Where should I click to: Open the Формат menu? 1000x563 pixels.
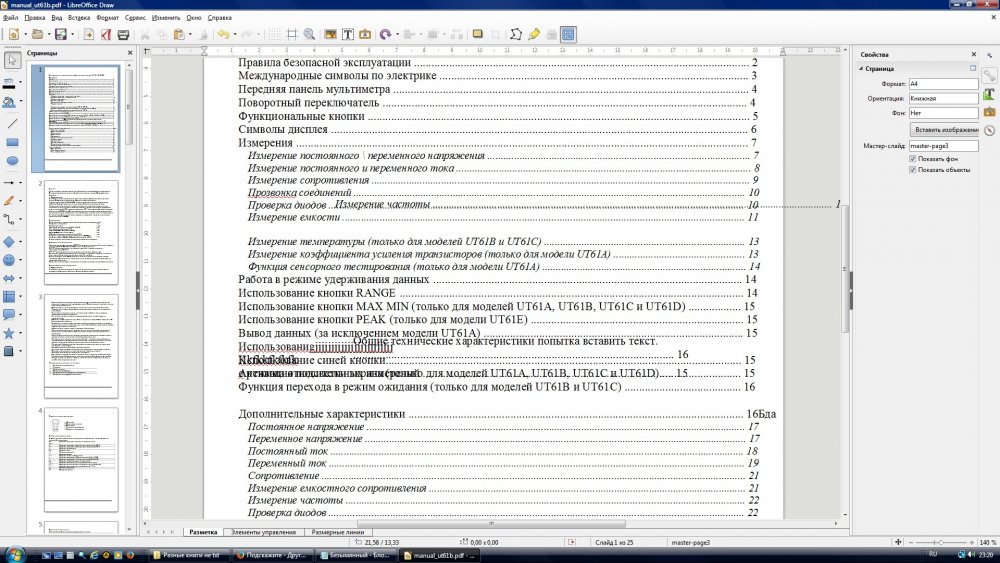tap(107, 18)
